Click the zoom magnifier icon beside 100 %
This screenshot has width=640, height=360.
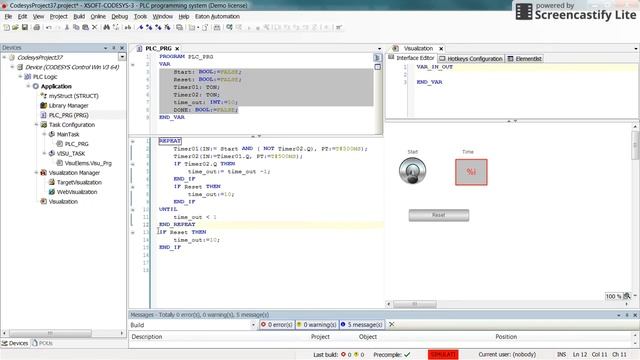[627, 296]
